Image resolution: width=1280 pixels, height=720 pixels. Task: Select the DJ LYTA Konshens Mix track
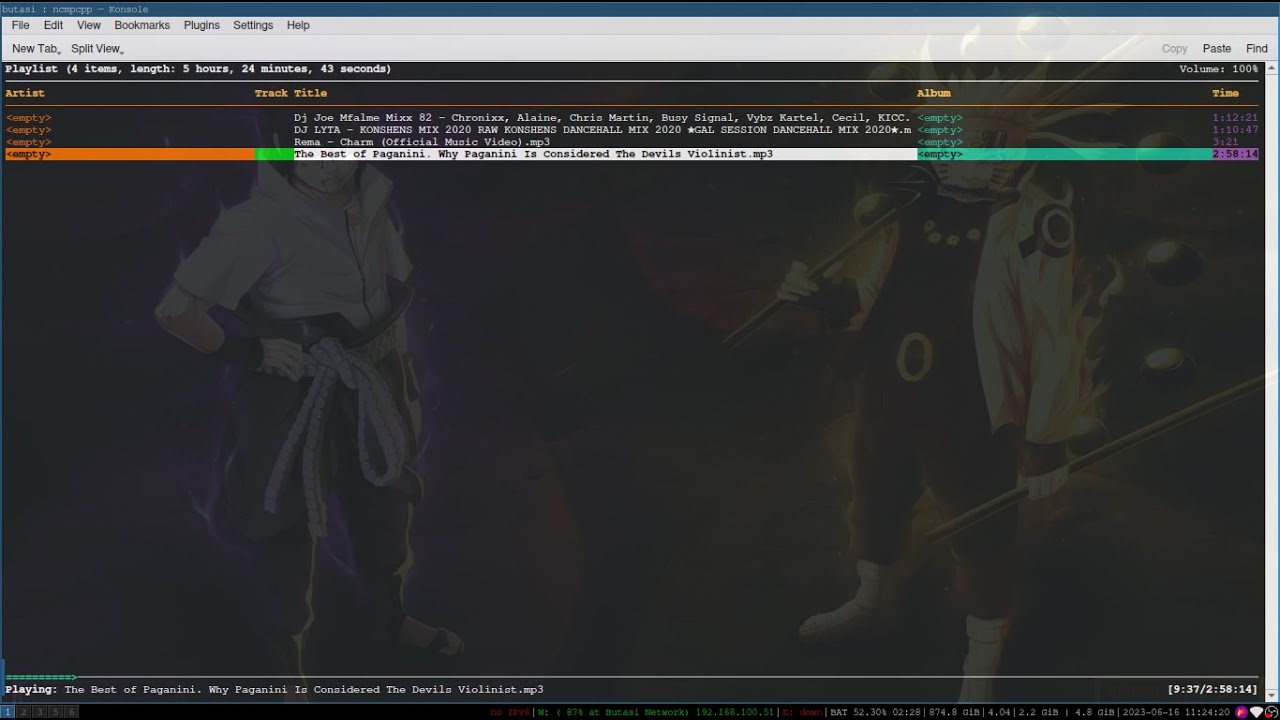pos(632,130)
